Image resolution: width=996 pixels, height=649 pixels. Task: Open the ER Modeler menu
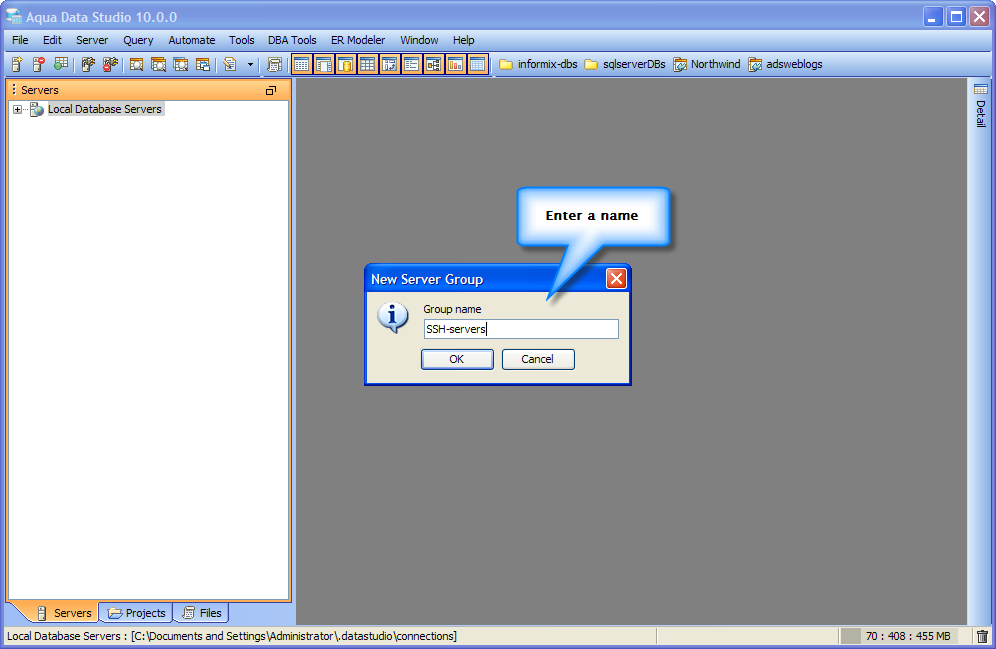[x=358, y=40]
